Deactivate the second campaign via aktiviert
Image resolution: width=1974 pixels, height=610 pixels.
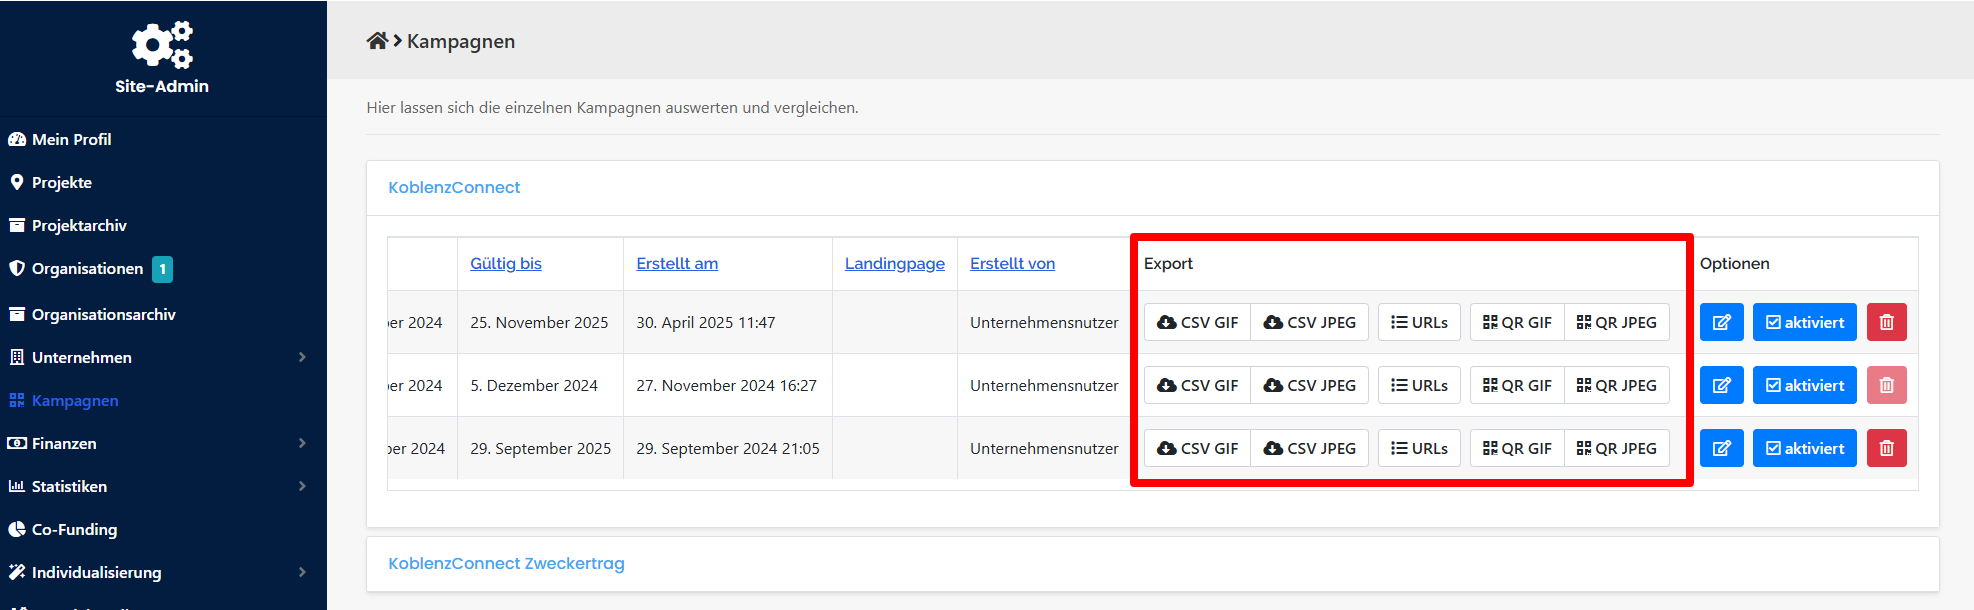coord(1804,385)
